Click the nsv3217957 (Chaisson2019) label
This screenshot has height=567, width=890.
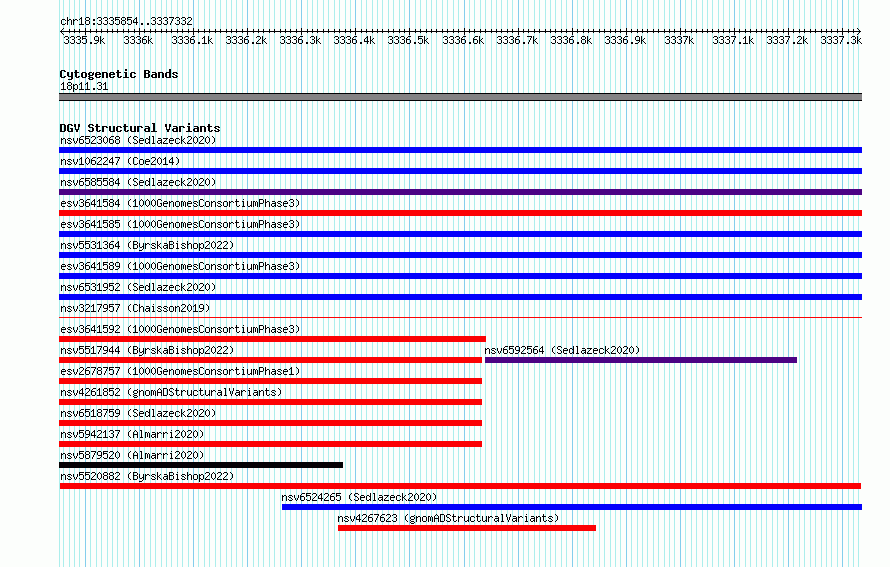(135, 308)
